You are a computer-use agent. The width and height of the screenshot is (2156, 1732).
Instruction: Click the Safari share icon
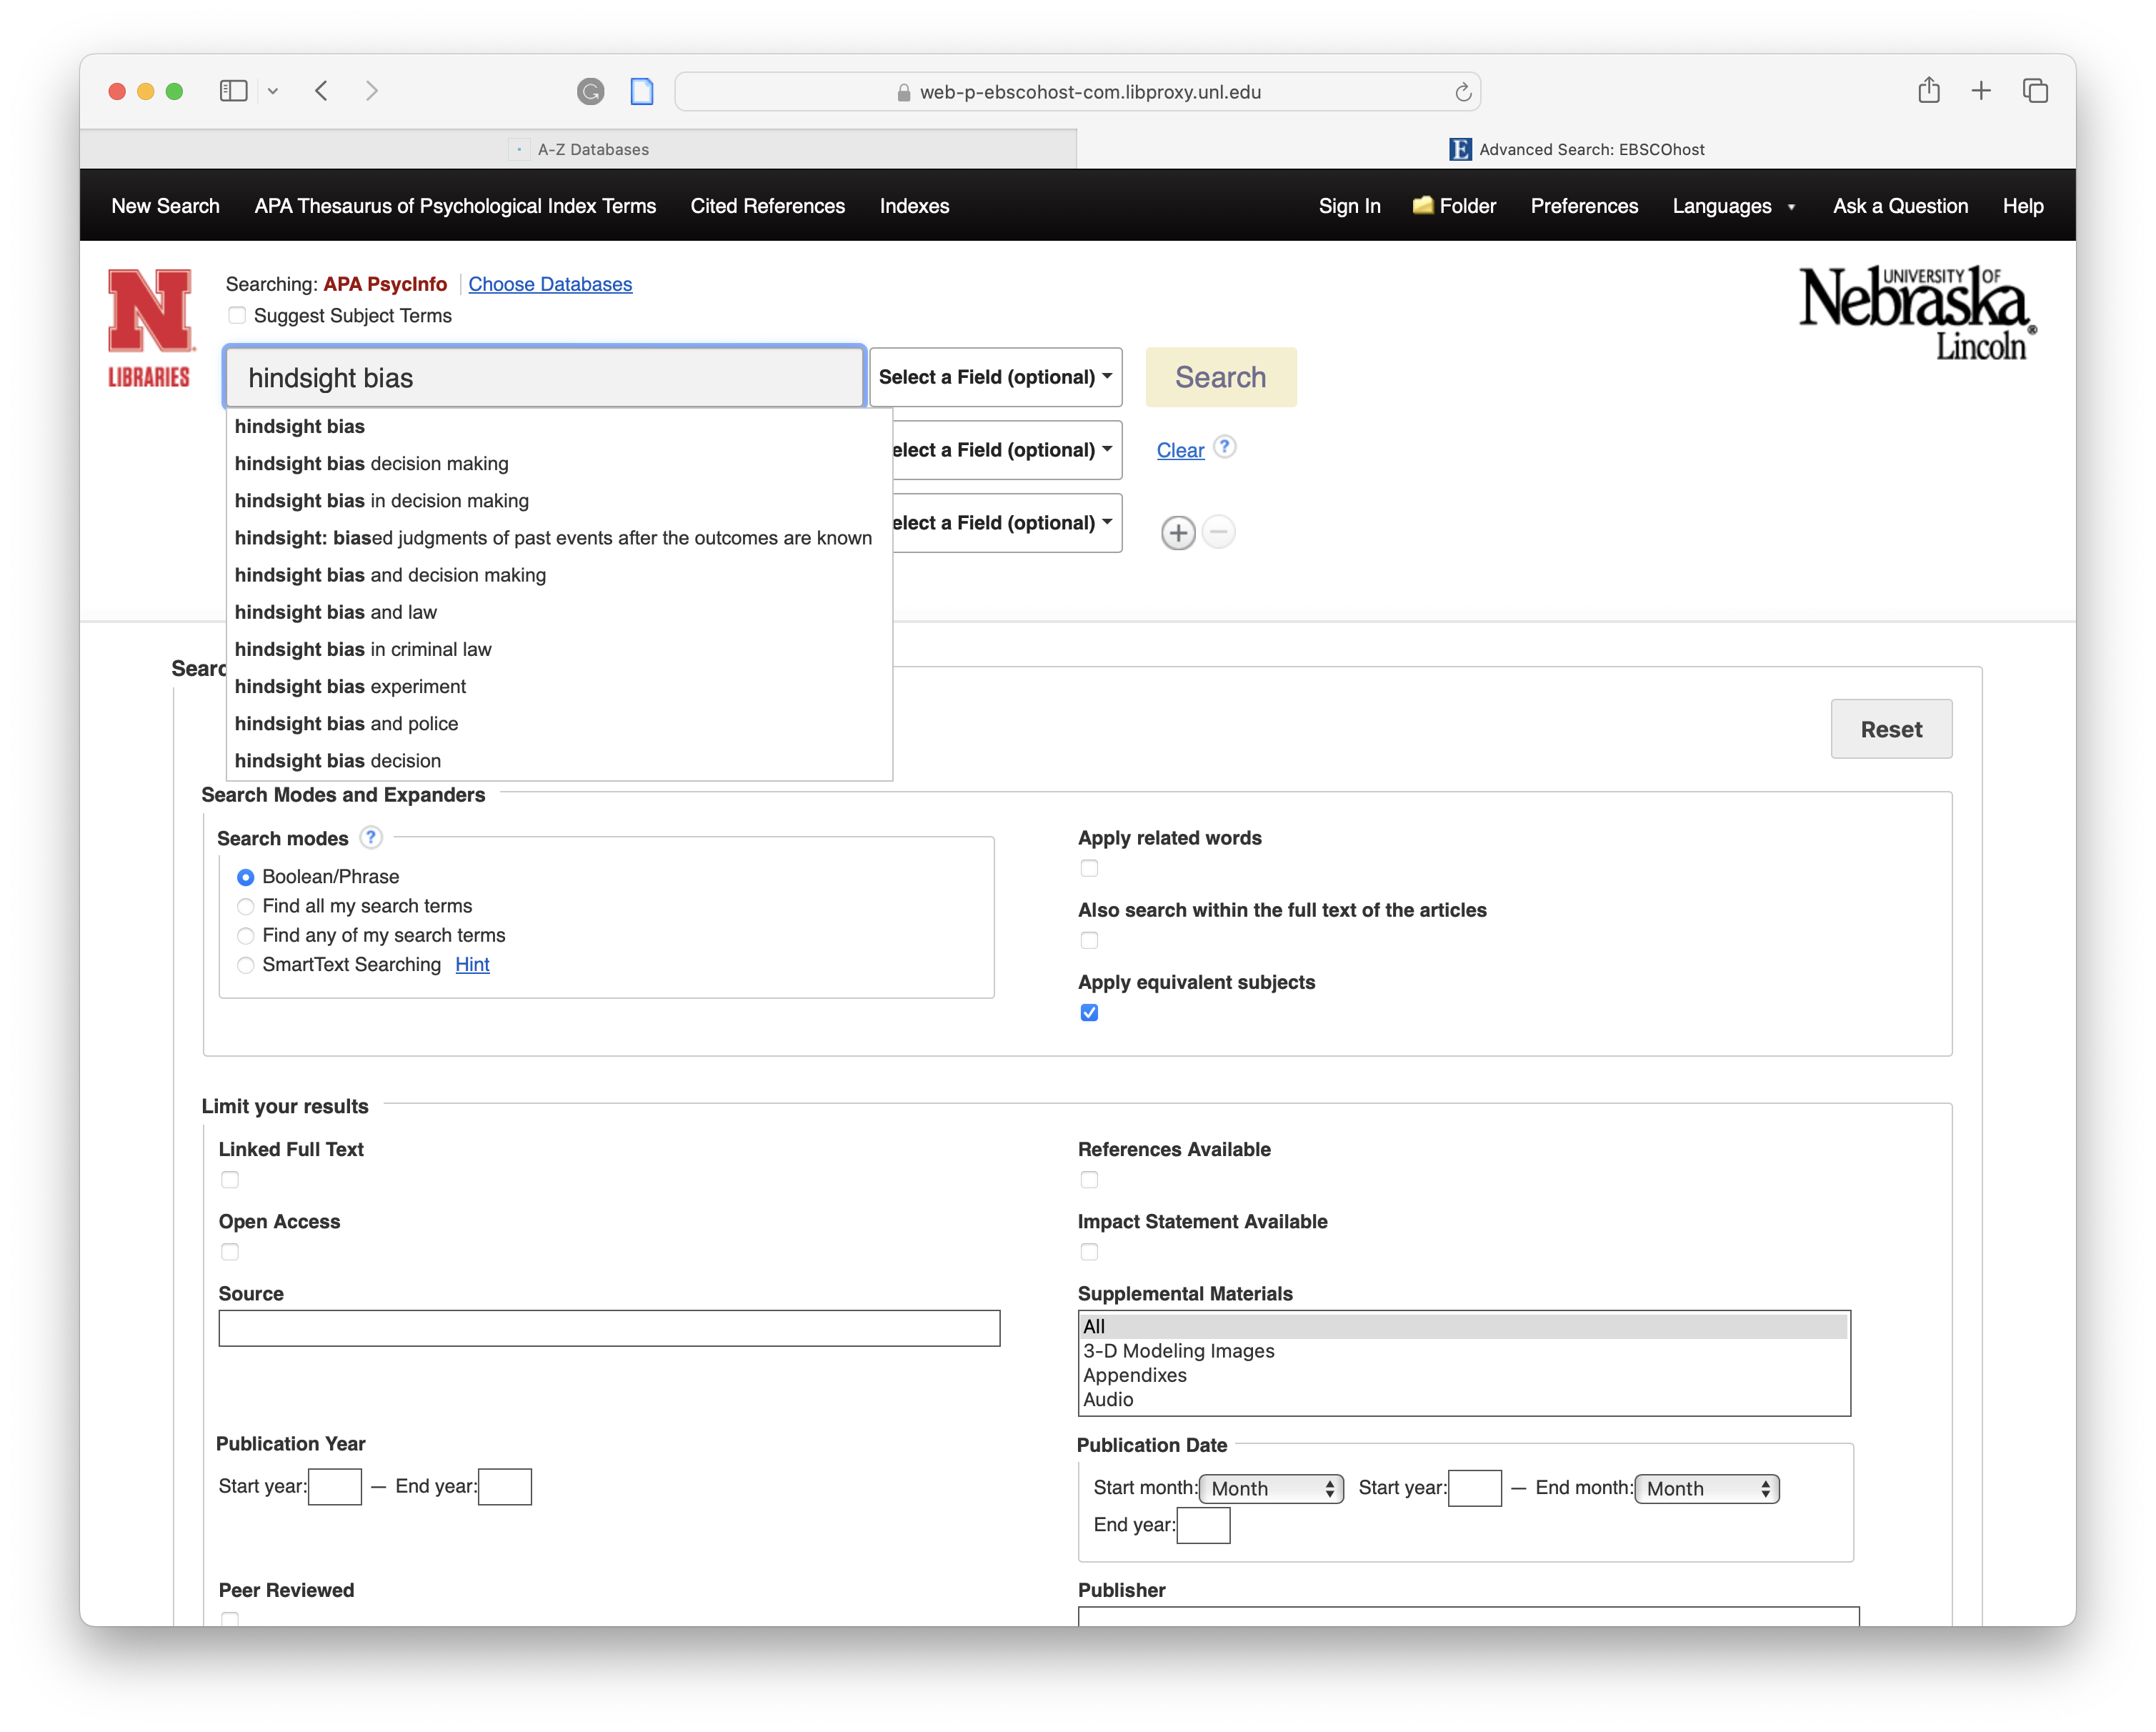pyautogui.click(x=1928, y=91)
